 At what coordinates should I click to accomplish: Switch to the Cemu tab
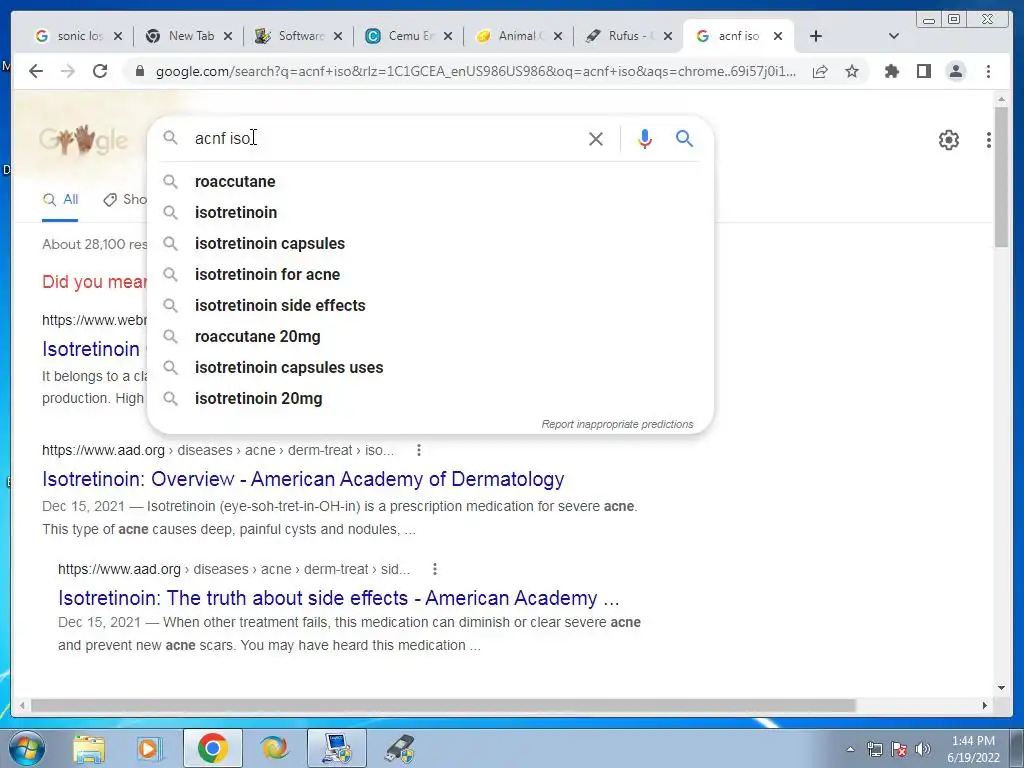coord(409,36)
